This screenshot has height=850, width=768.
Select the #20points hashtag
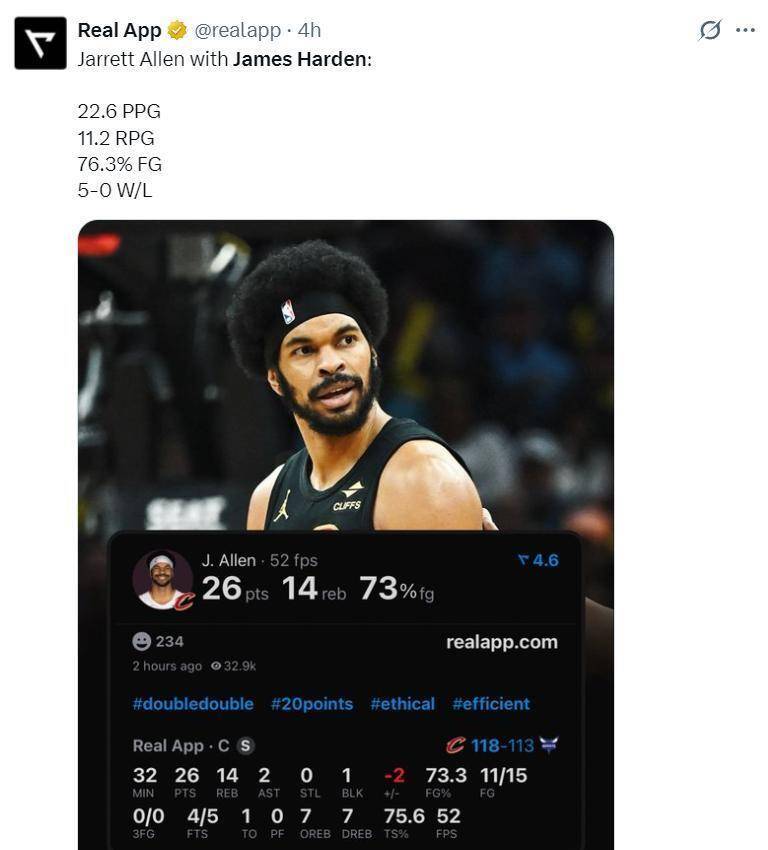pos(311,704)
